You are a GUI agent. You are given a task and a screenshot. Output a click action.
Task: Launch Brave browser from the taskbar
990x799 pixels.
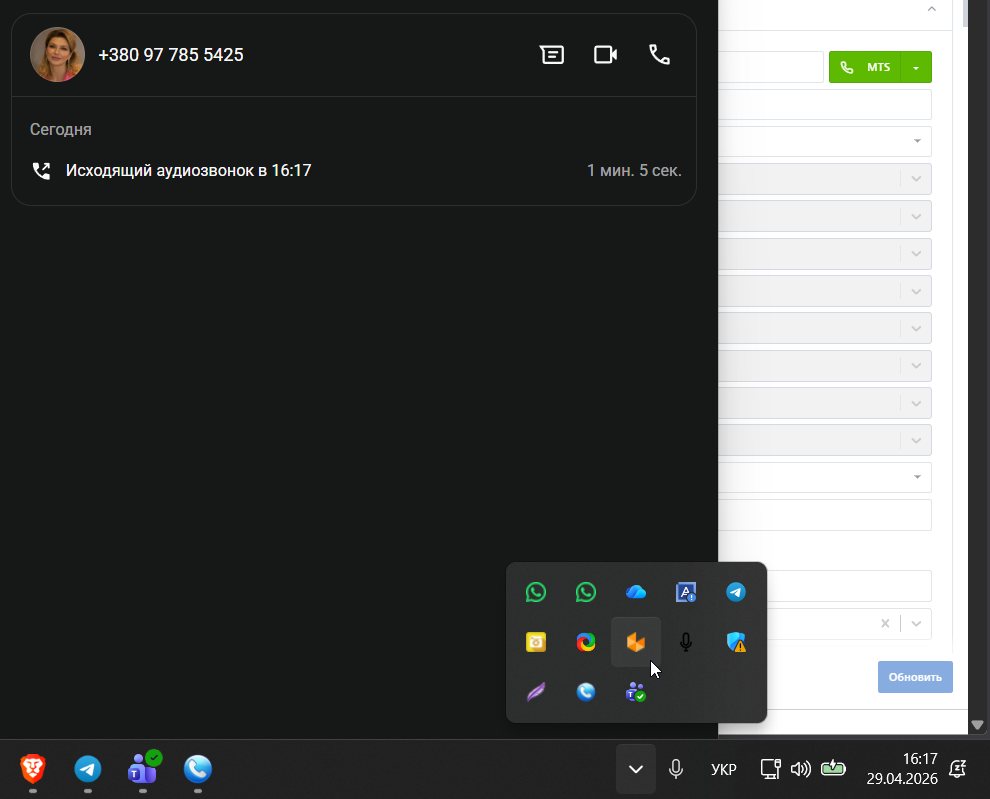(33, 769)
